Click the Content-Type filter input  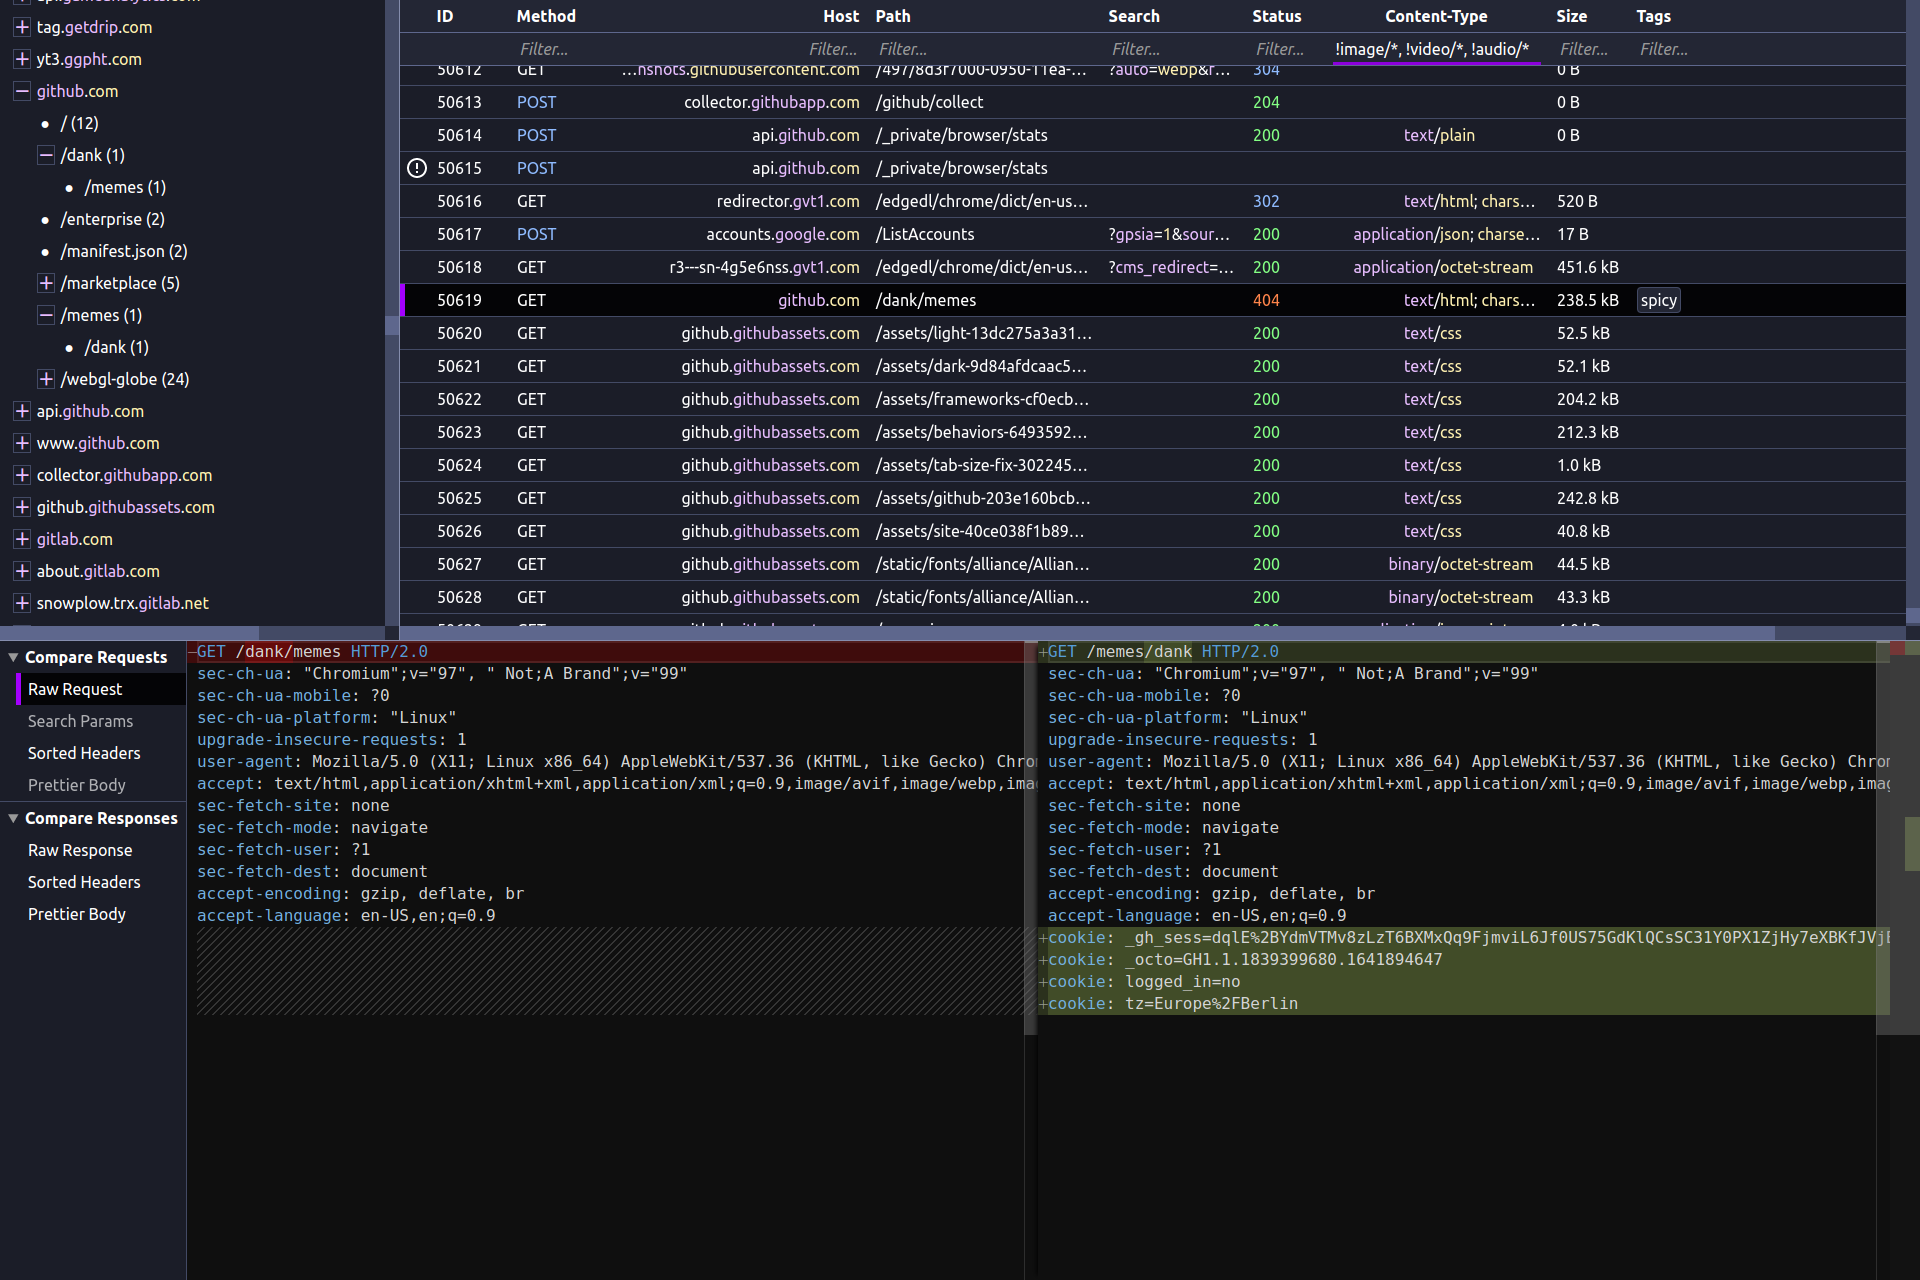click(1431, 49)
